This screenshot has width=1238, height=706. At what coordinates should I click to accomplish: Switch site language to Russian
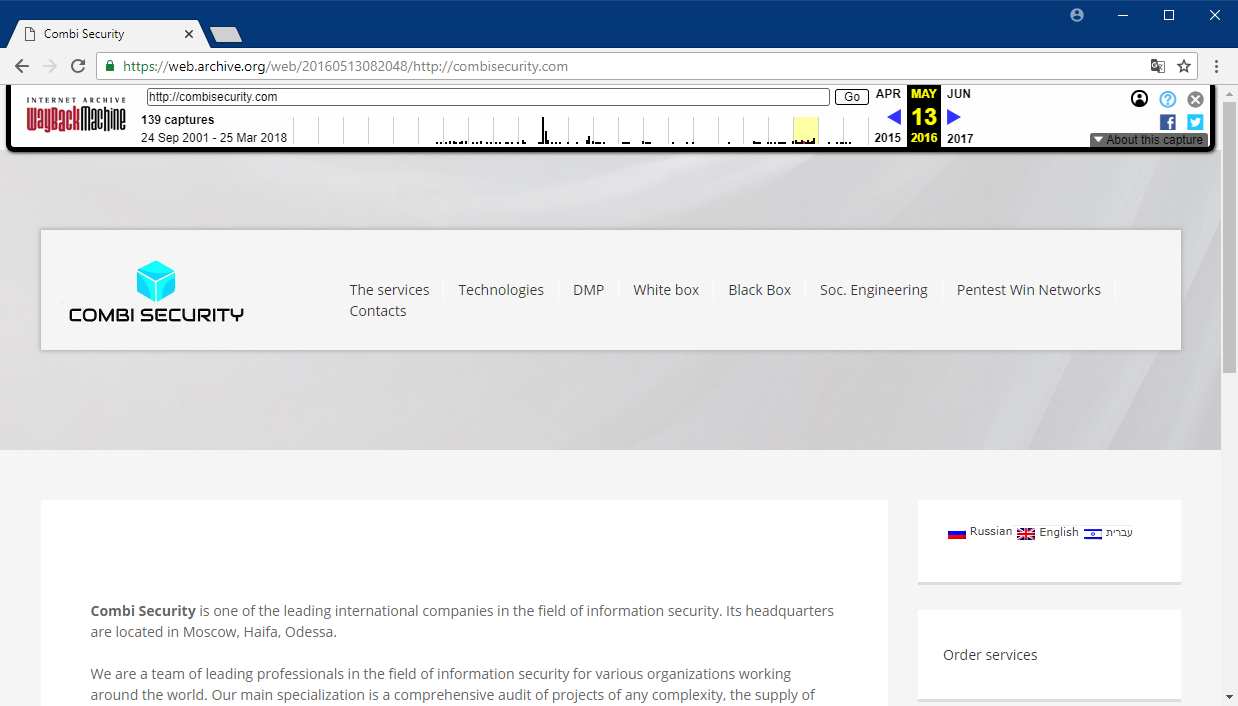980,532
